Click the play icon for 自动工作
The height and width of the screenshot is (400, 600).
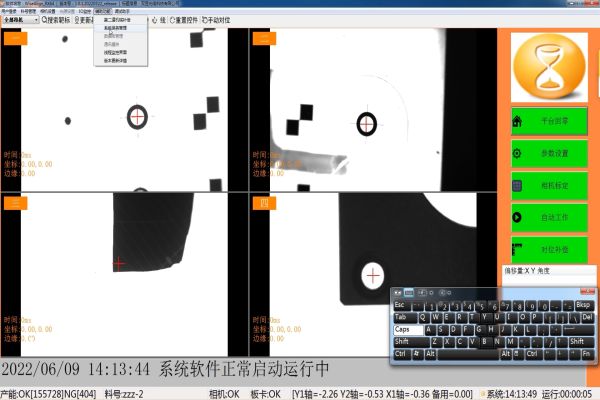tap(517, 218)
